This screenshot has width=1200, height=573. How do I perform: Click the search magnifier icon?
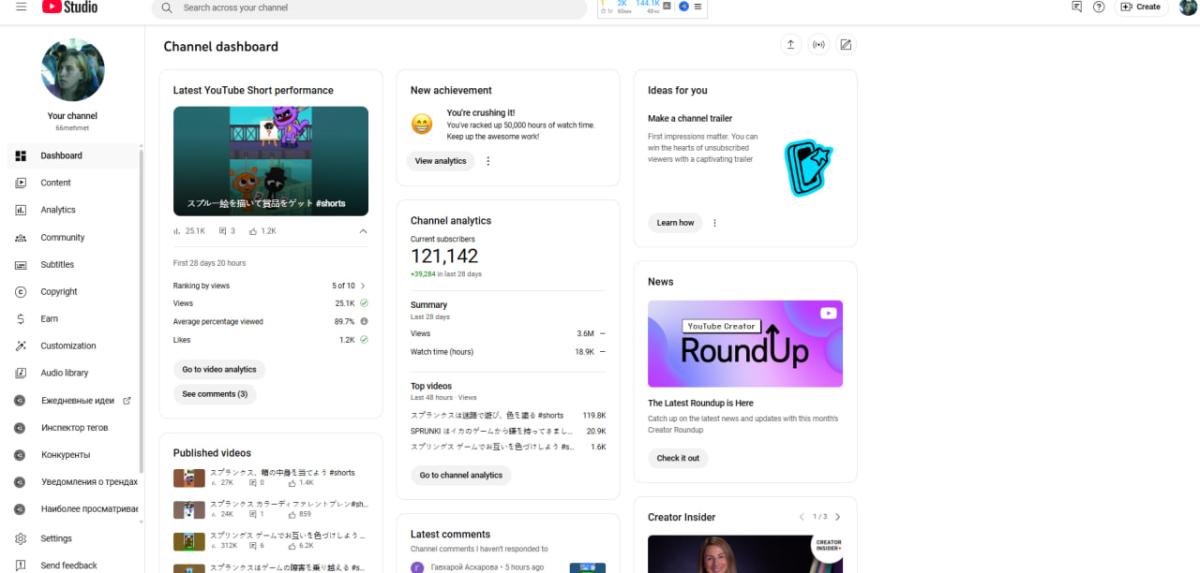pos(167,7)
